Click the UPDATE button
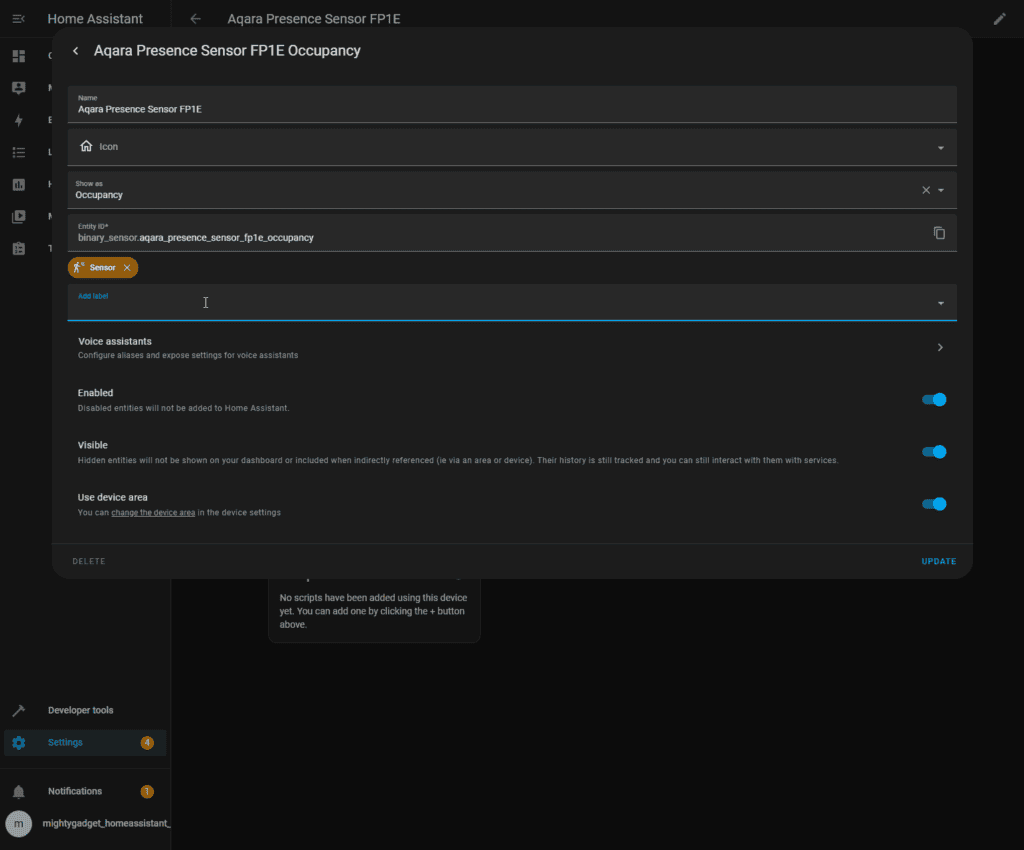Screen dimensions: 1024x850 (x=938, y=562)
